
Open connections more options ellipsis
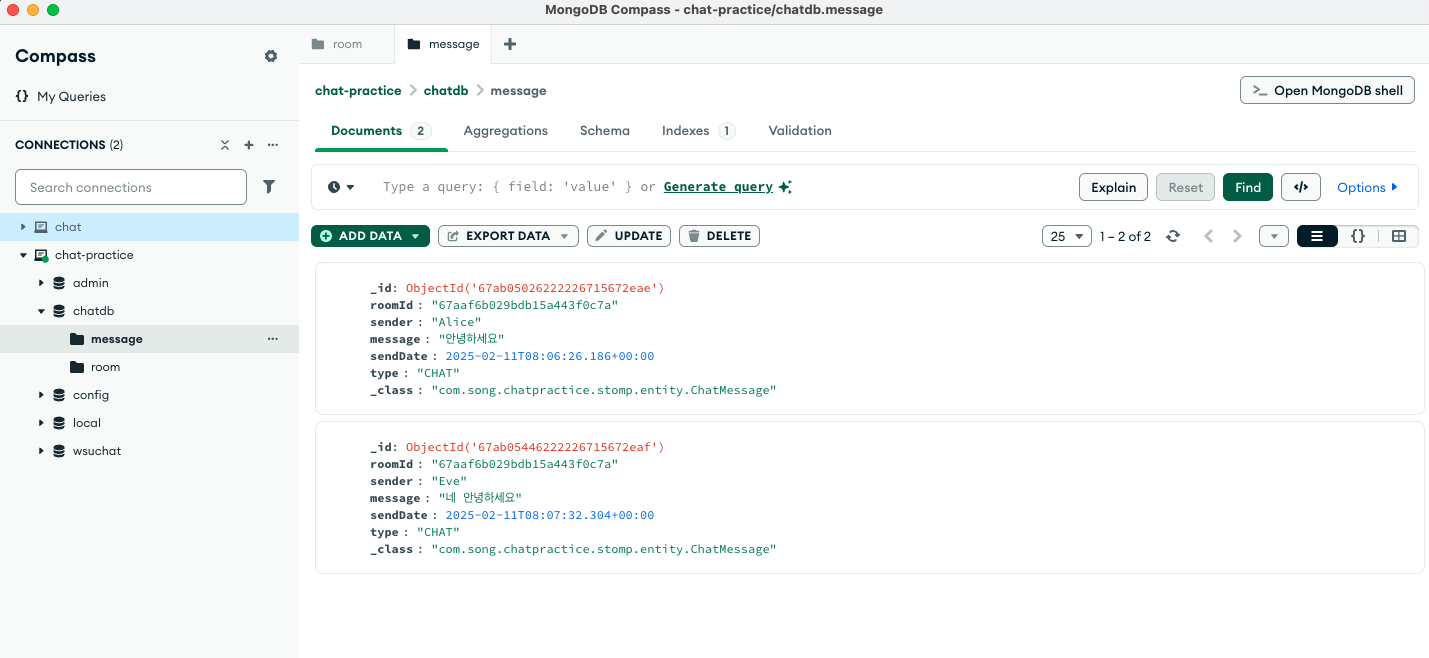coord(273,145)
